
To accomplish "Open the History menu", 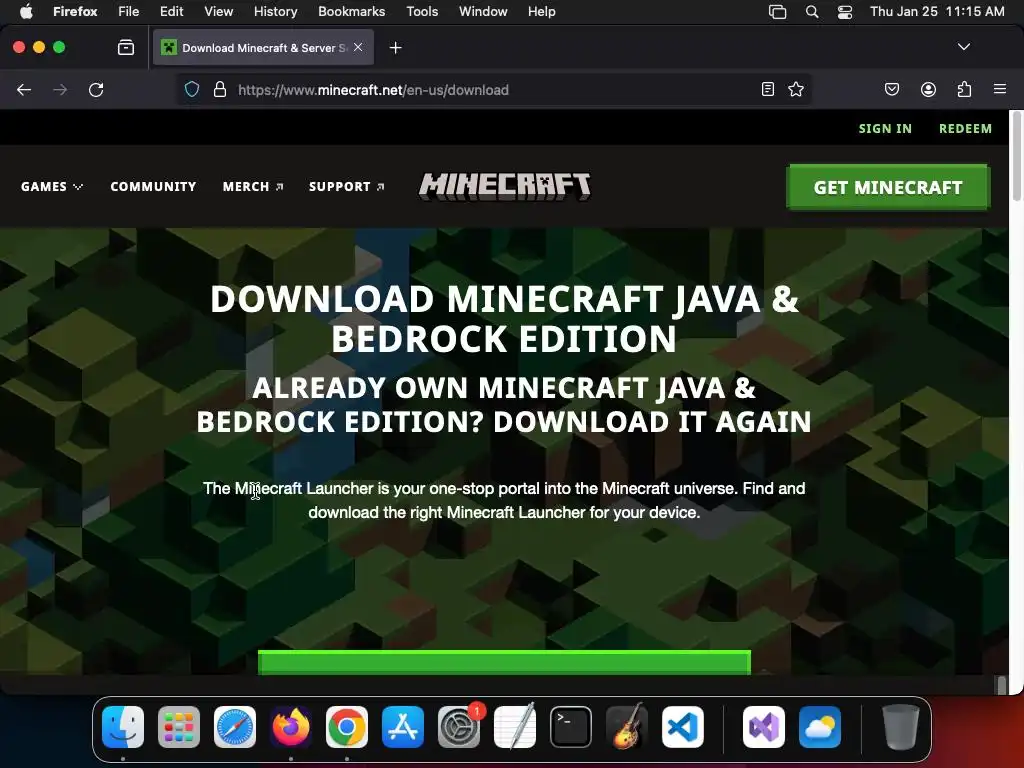I will click(x=275, y=12).
